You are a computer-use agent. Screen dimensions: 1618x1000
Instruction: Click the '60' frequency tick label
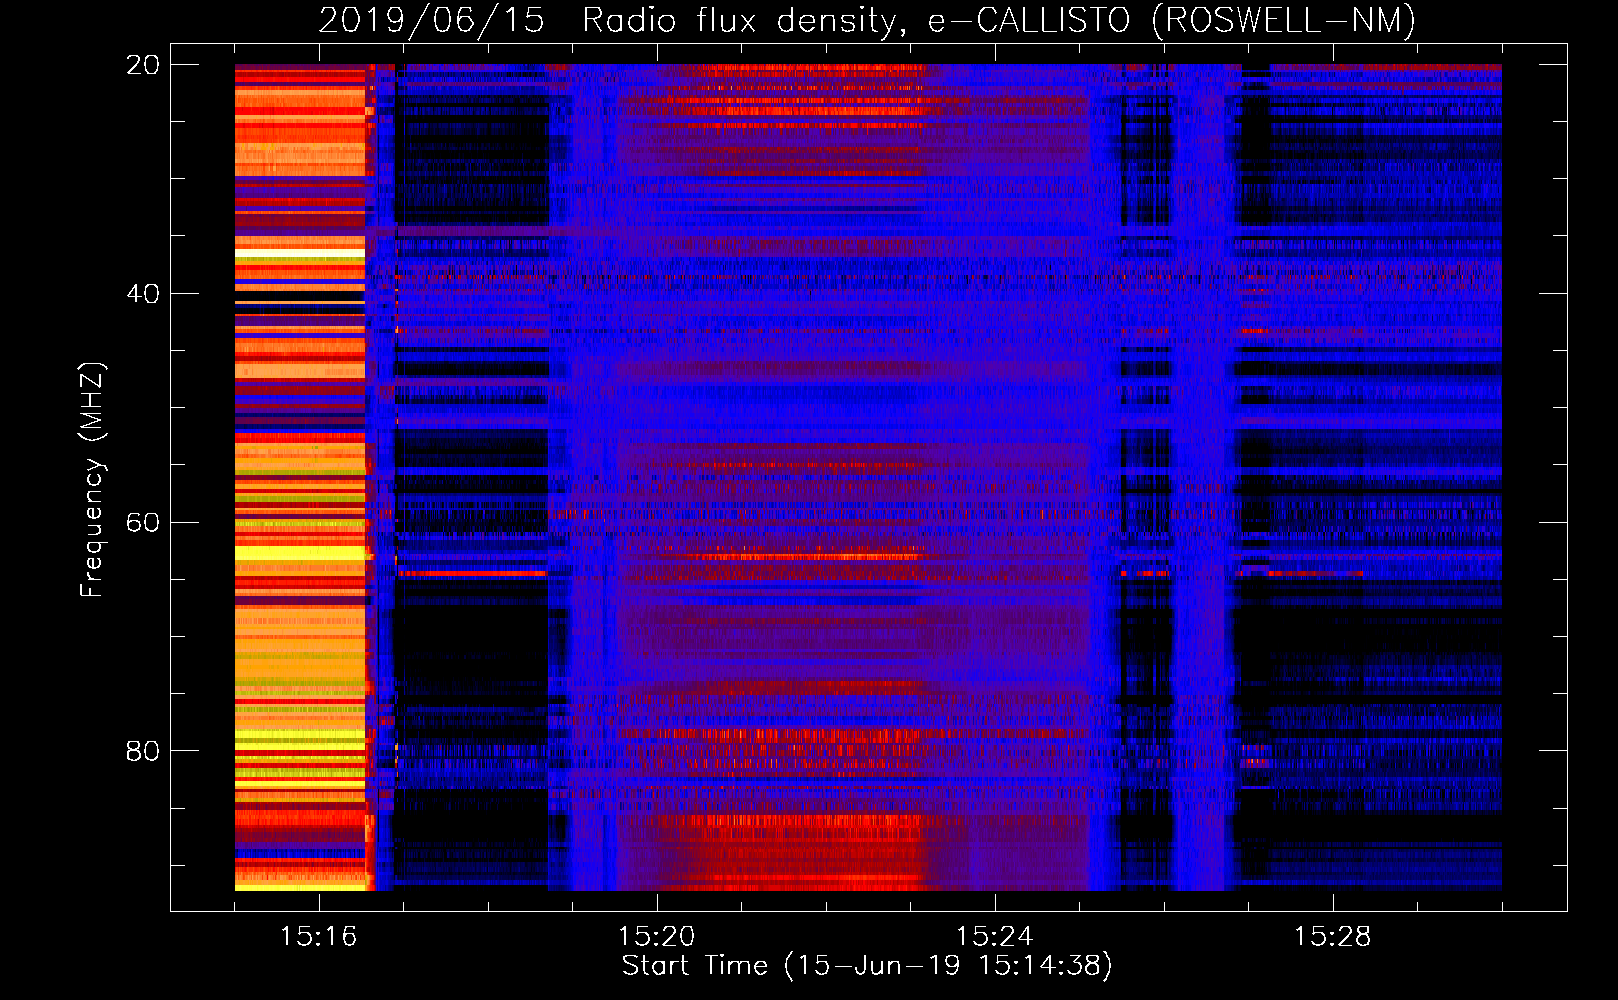(x=142, y=523)
